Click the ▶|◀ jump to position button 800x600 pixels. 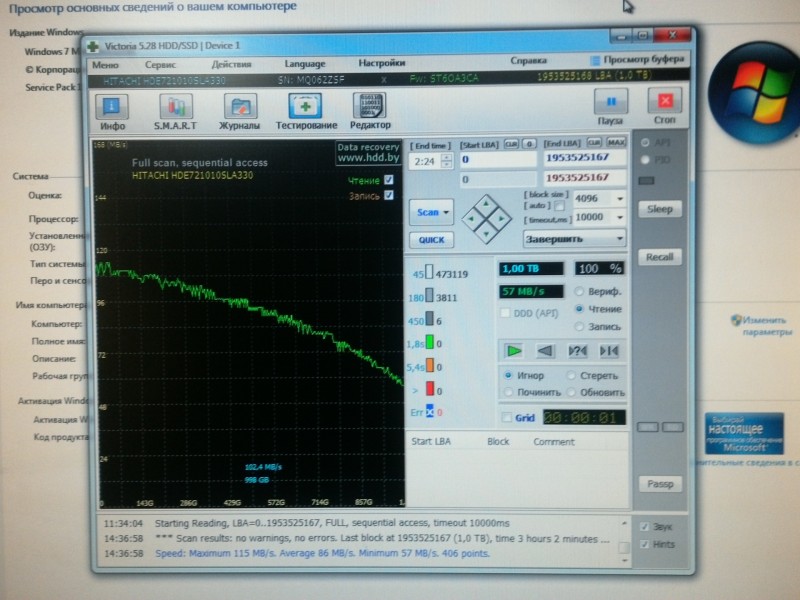point(609,351)
